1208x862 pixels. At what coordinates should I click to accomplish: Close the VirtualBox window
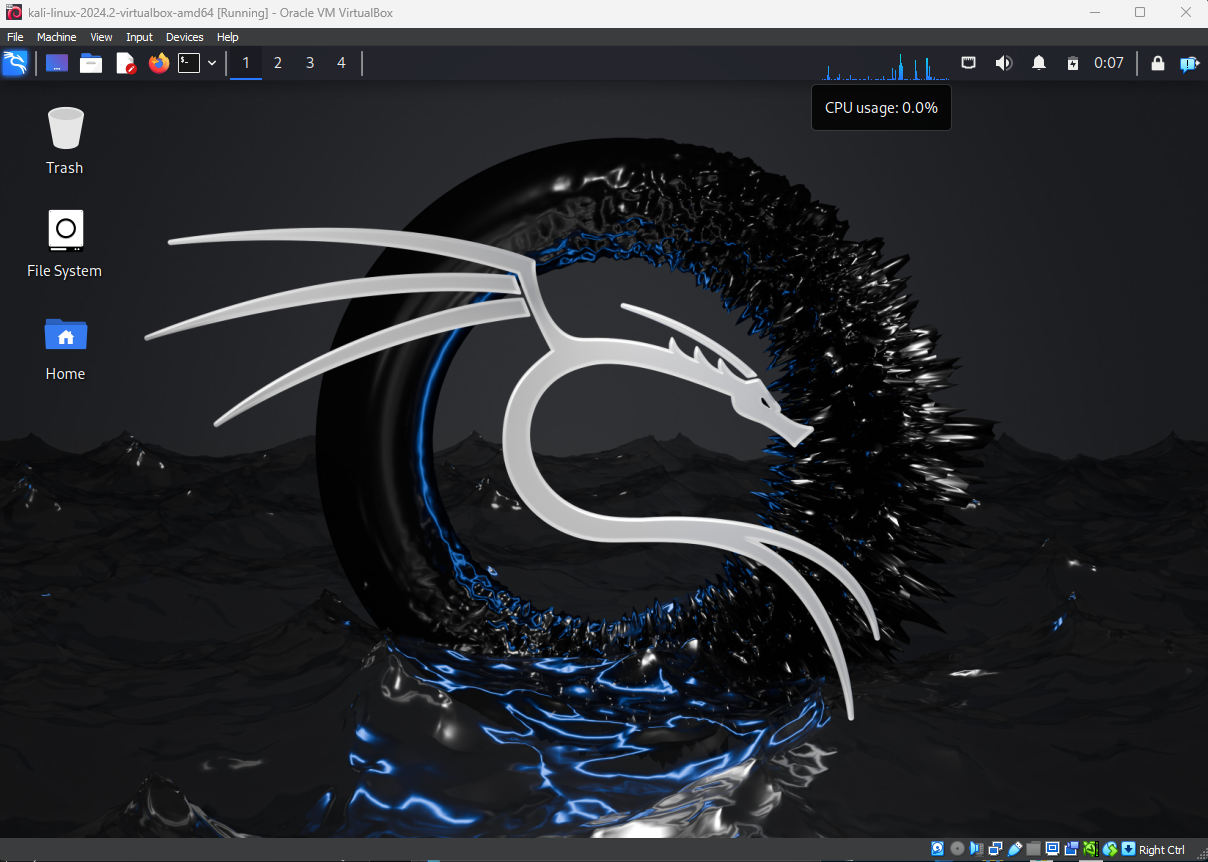click(x=1185, y=12)
